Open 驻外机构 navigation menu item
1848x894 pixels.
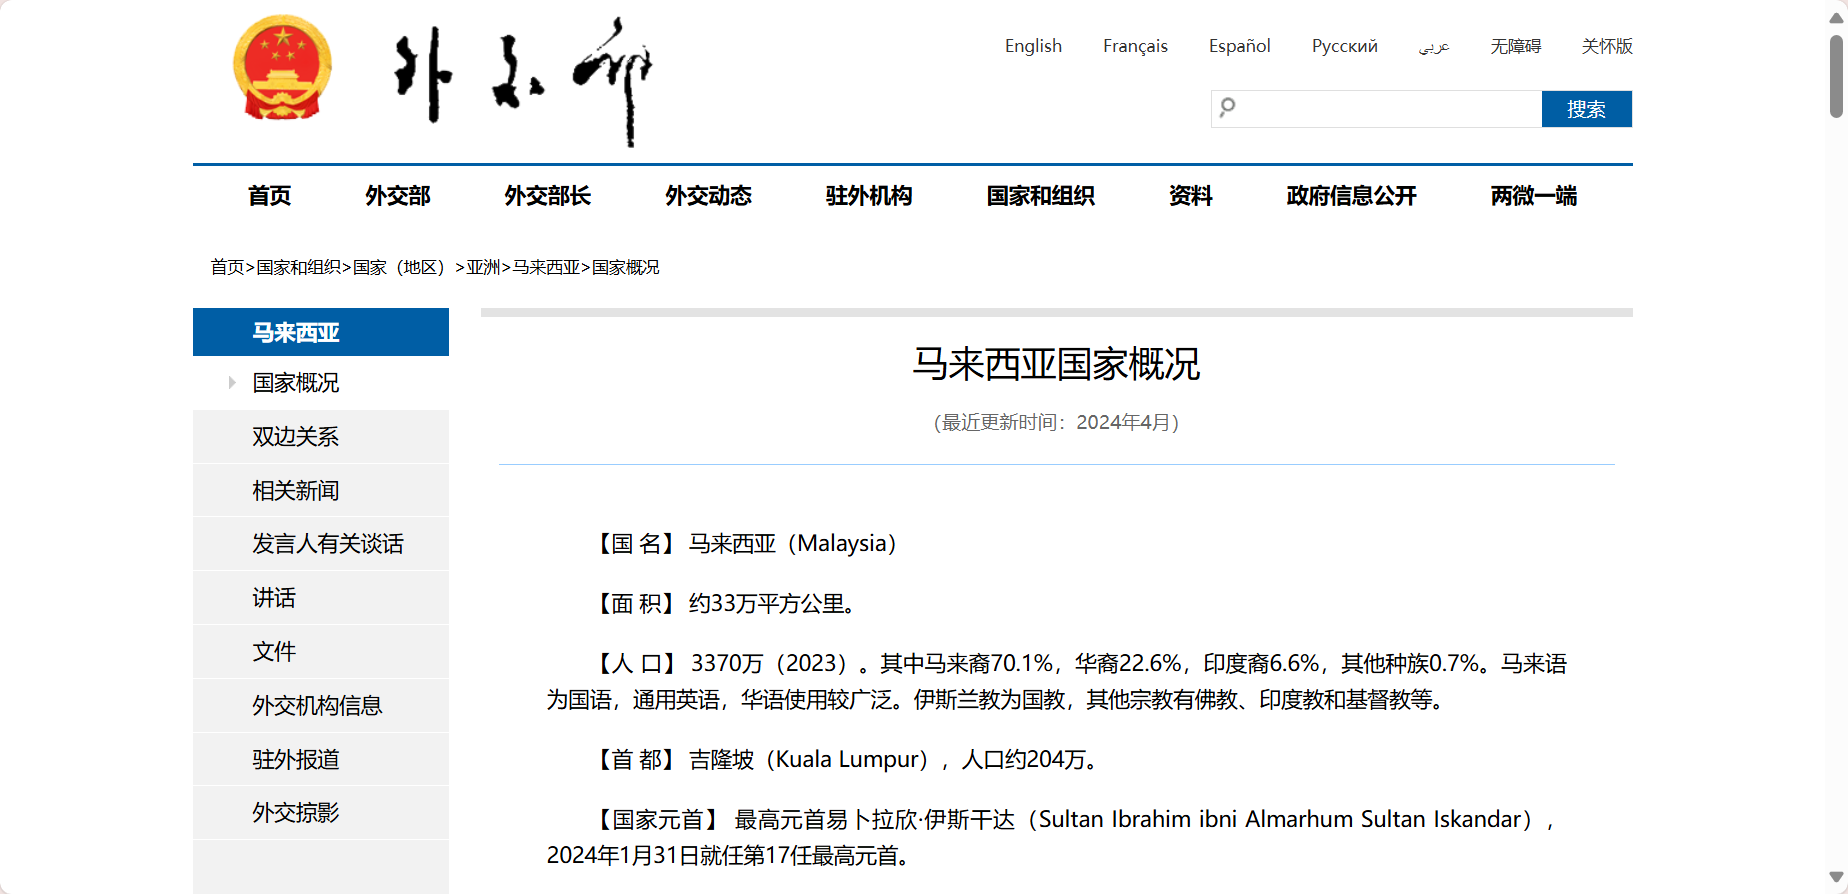coord(869,196)
